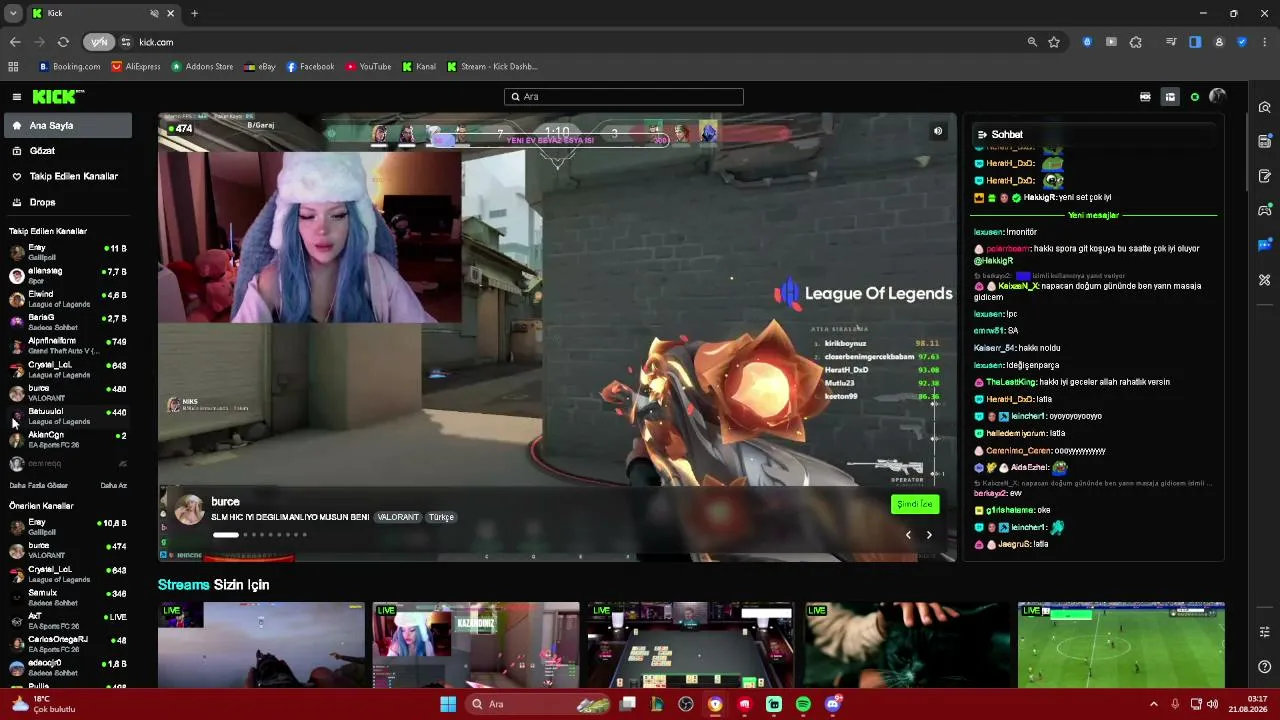This screenshot has width=1280, height=720.
Task: Collapse list with Daha Az
Action: (113, 486)
